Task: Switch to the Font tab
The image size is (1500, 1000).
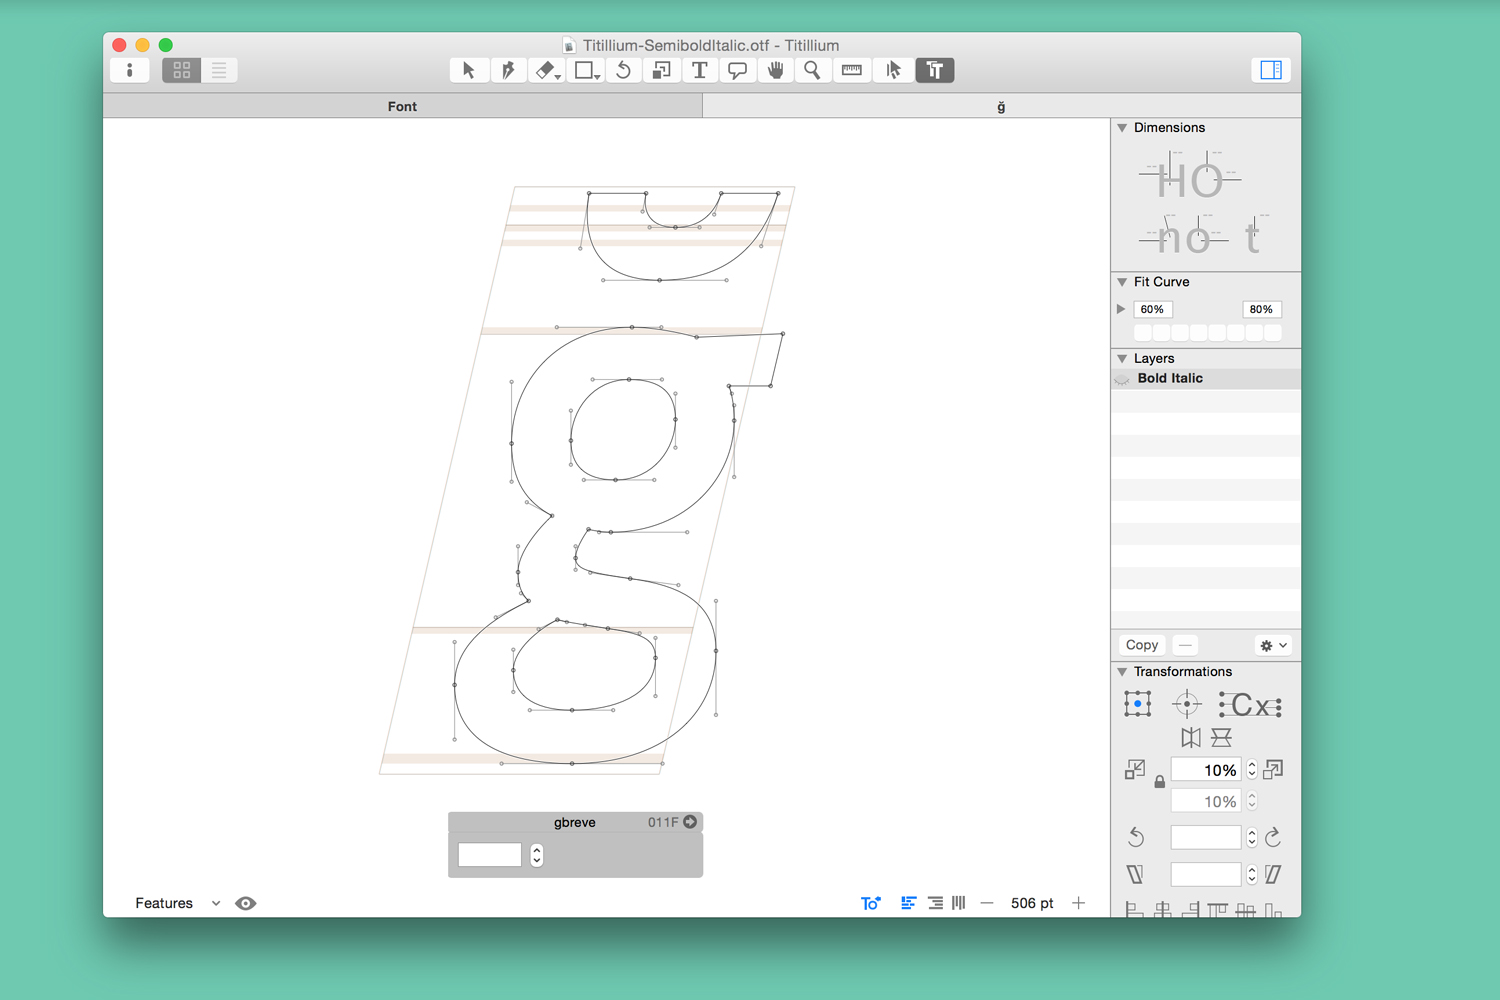Action: [402, 106]
